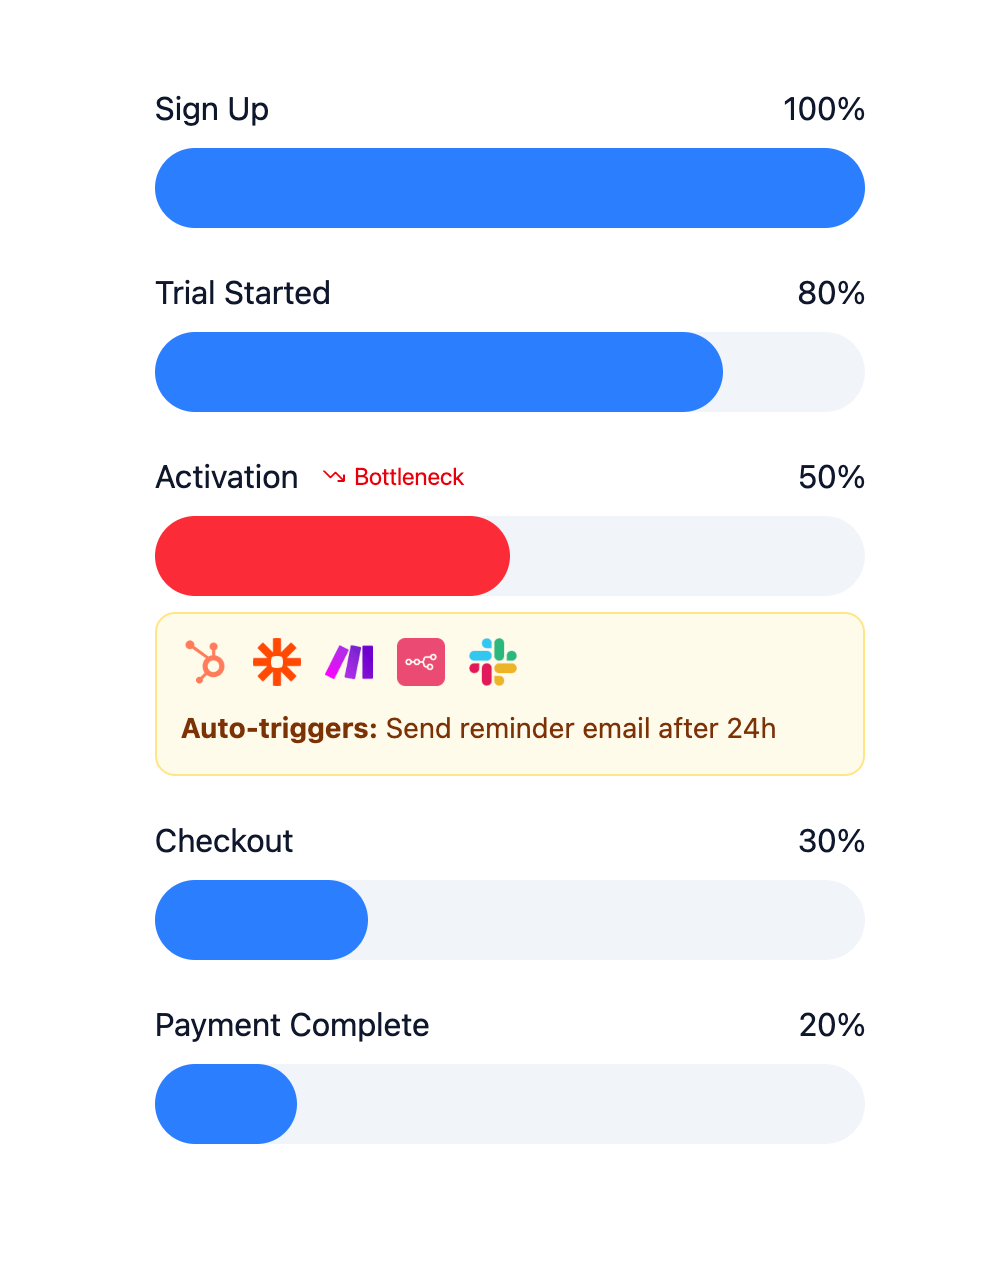Click the Auto-triggers reminder email text

click(x=478, y=728)
